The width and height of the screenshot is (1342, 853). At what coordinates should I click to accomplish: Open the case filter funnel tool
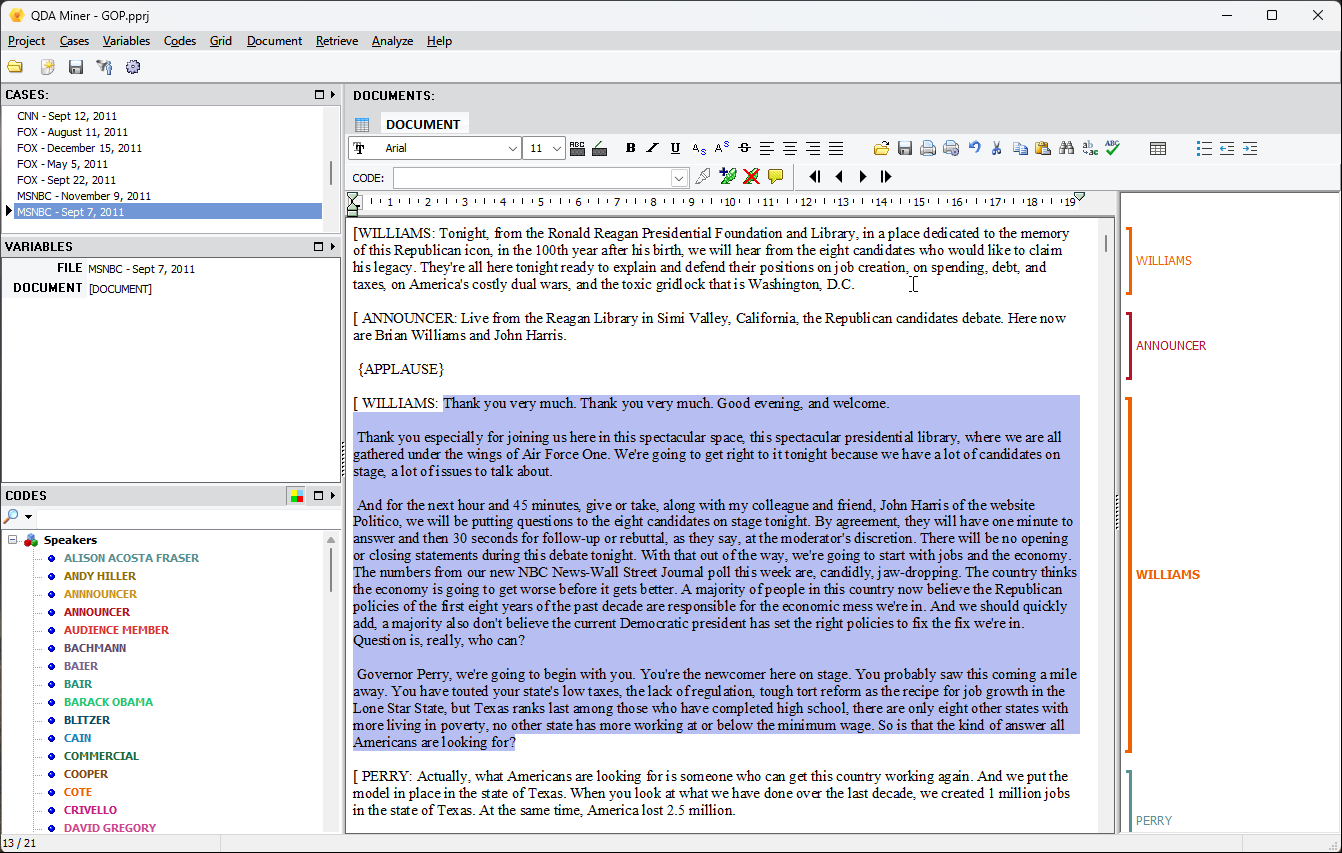(x=104, y=67)
